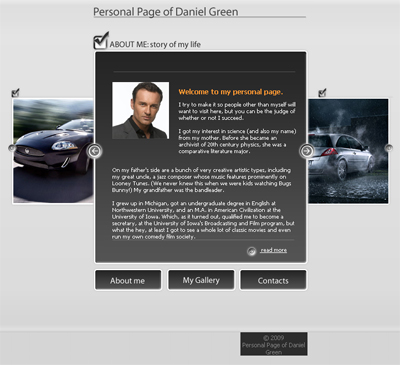Click the left arrow on the main panel
This screenshot has width=400, height=365.
coord(94,151)
